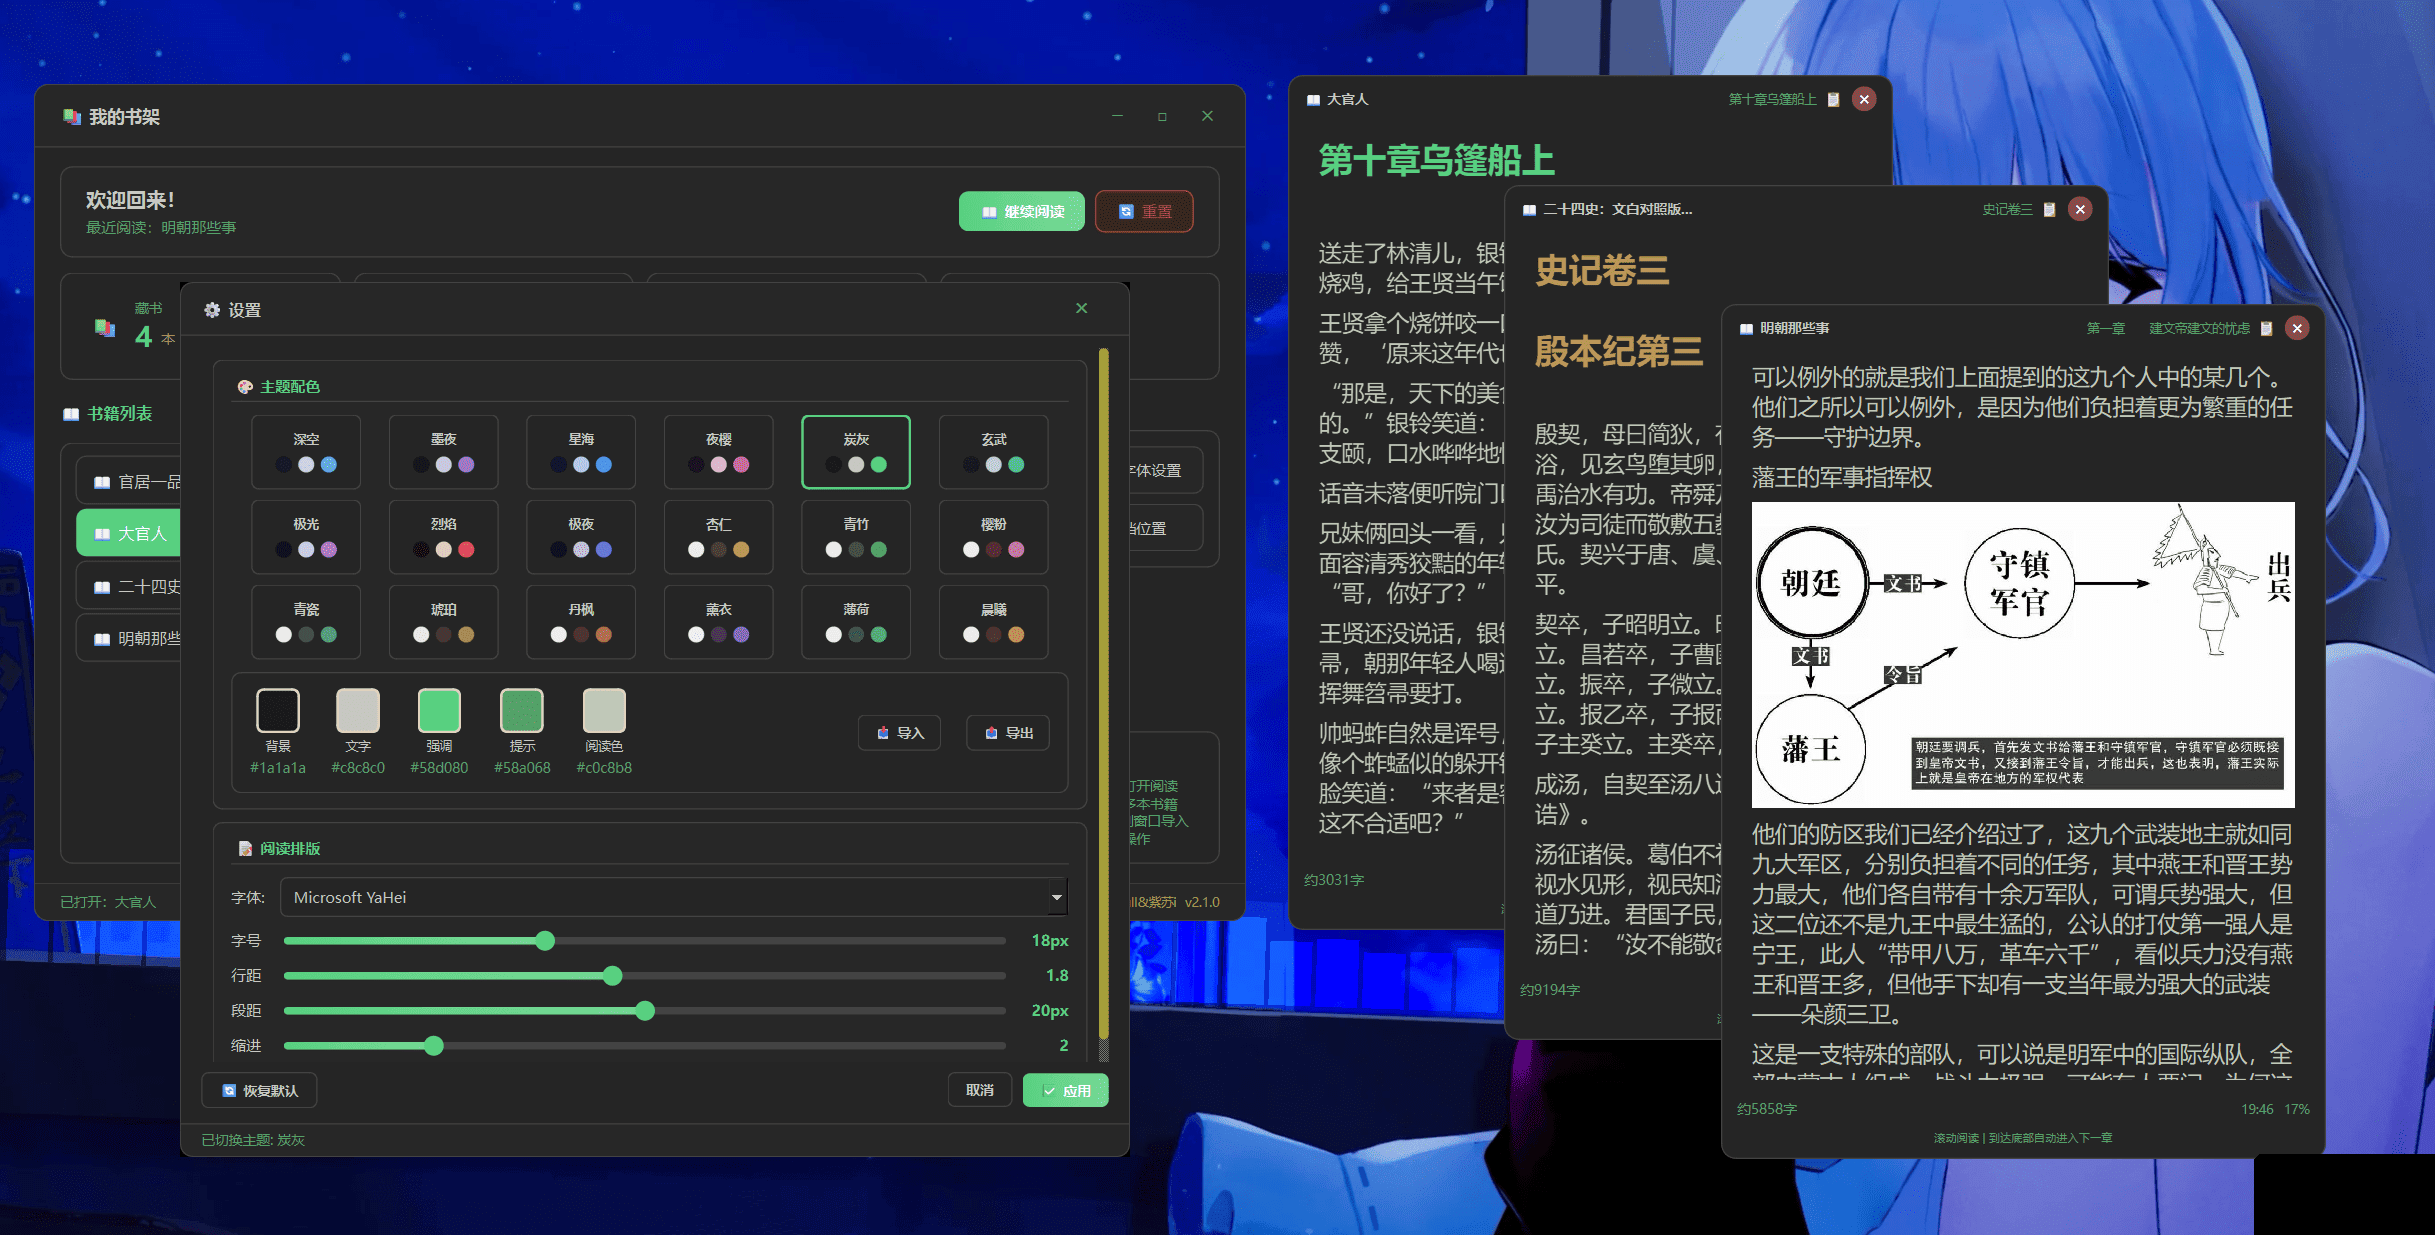Click the 继续阅读 button
This screenshot has width=2435, height=1235.
pyautogui.click(x=1021, y=211)
